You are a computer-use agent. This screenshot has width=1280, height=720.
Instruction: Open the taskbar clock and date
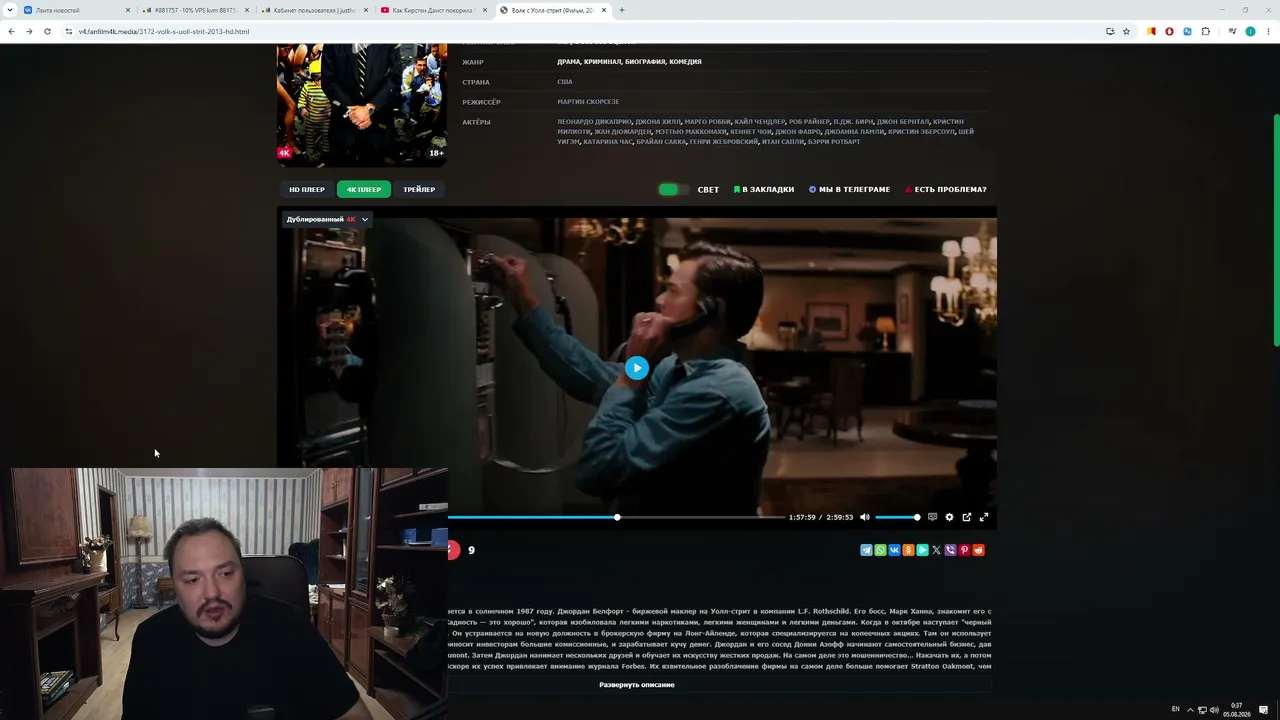pyautogui.click(x=1237, y=710)
